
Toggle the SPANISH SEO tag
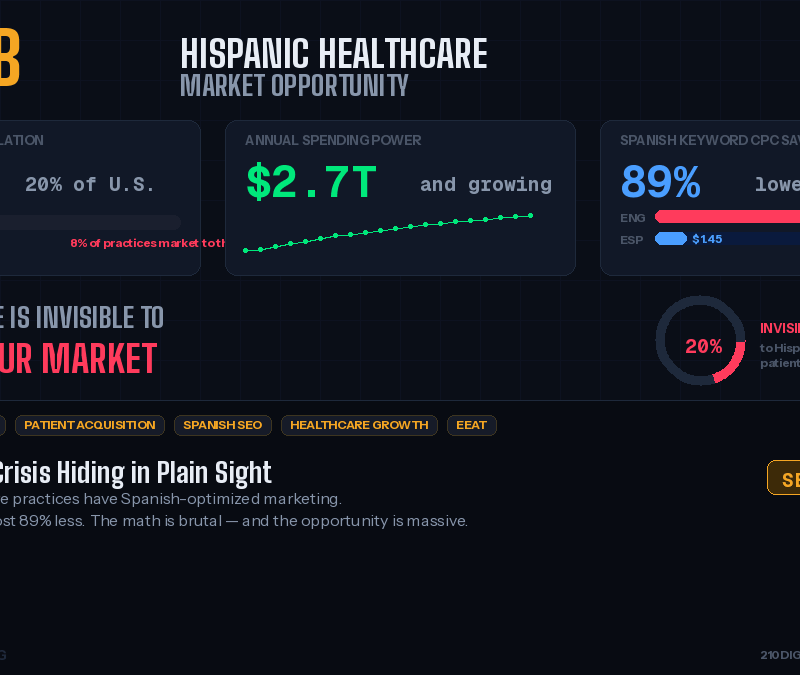point(222,425)
